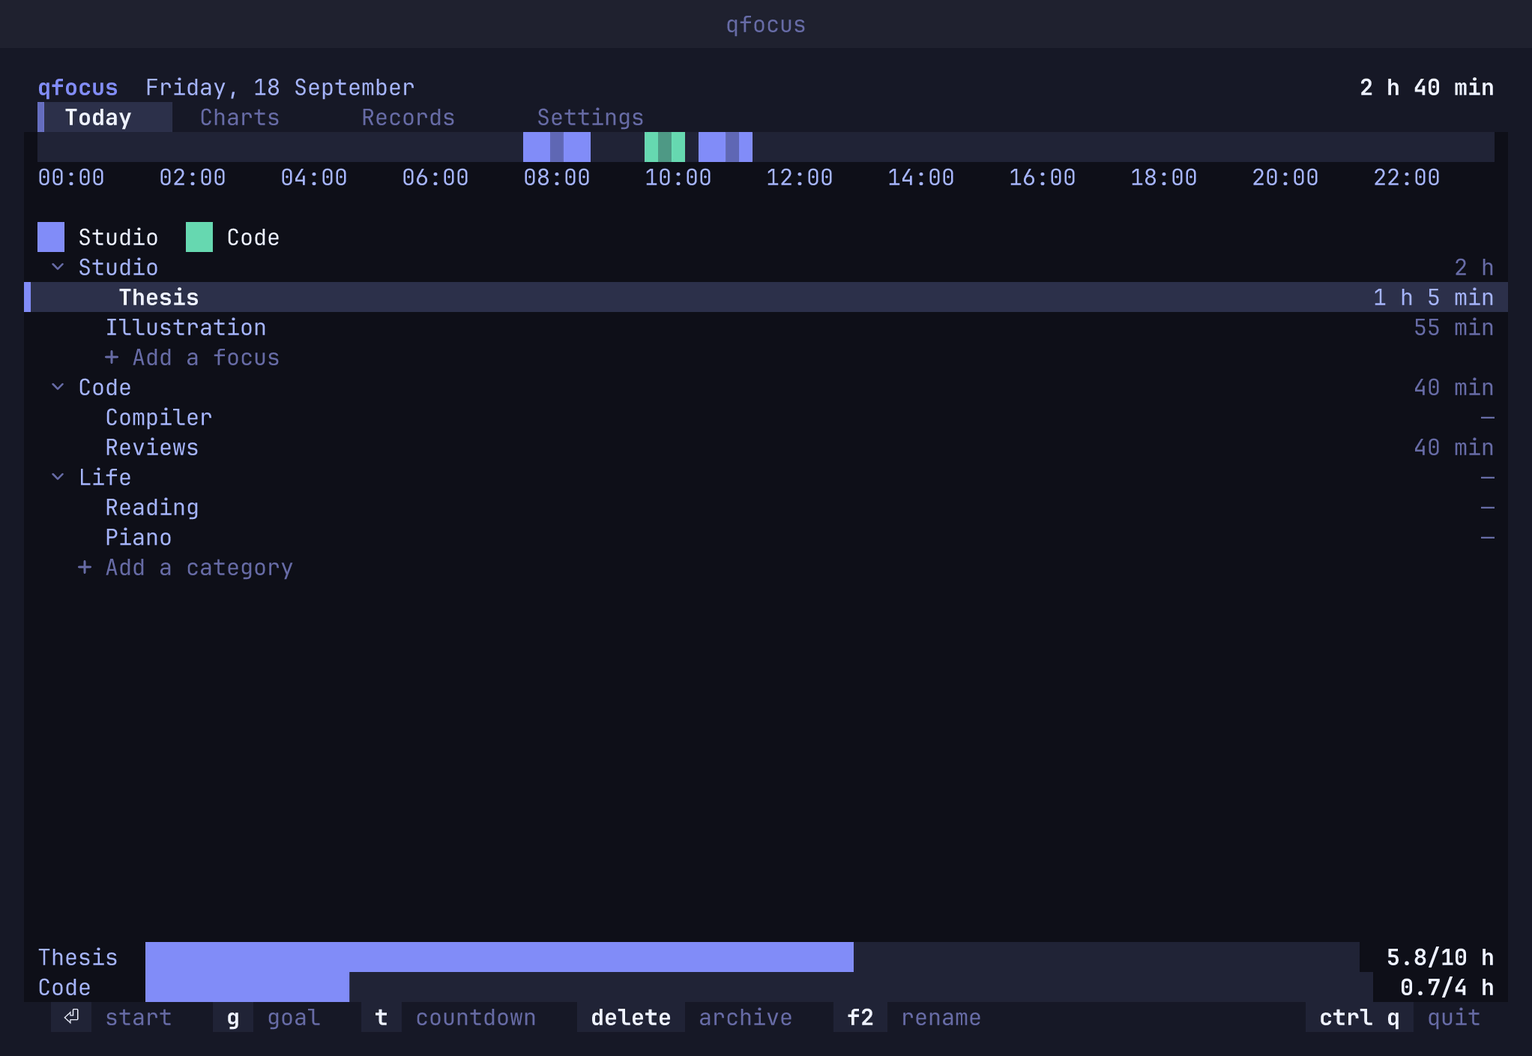Image resolution: width=1532 pixels, height=1056 pixels.
Task: Click the 'g' key hint
Action: (233, 1017)
